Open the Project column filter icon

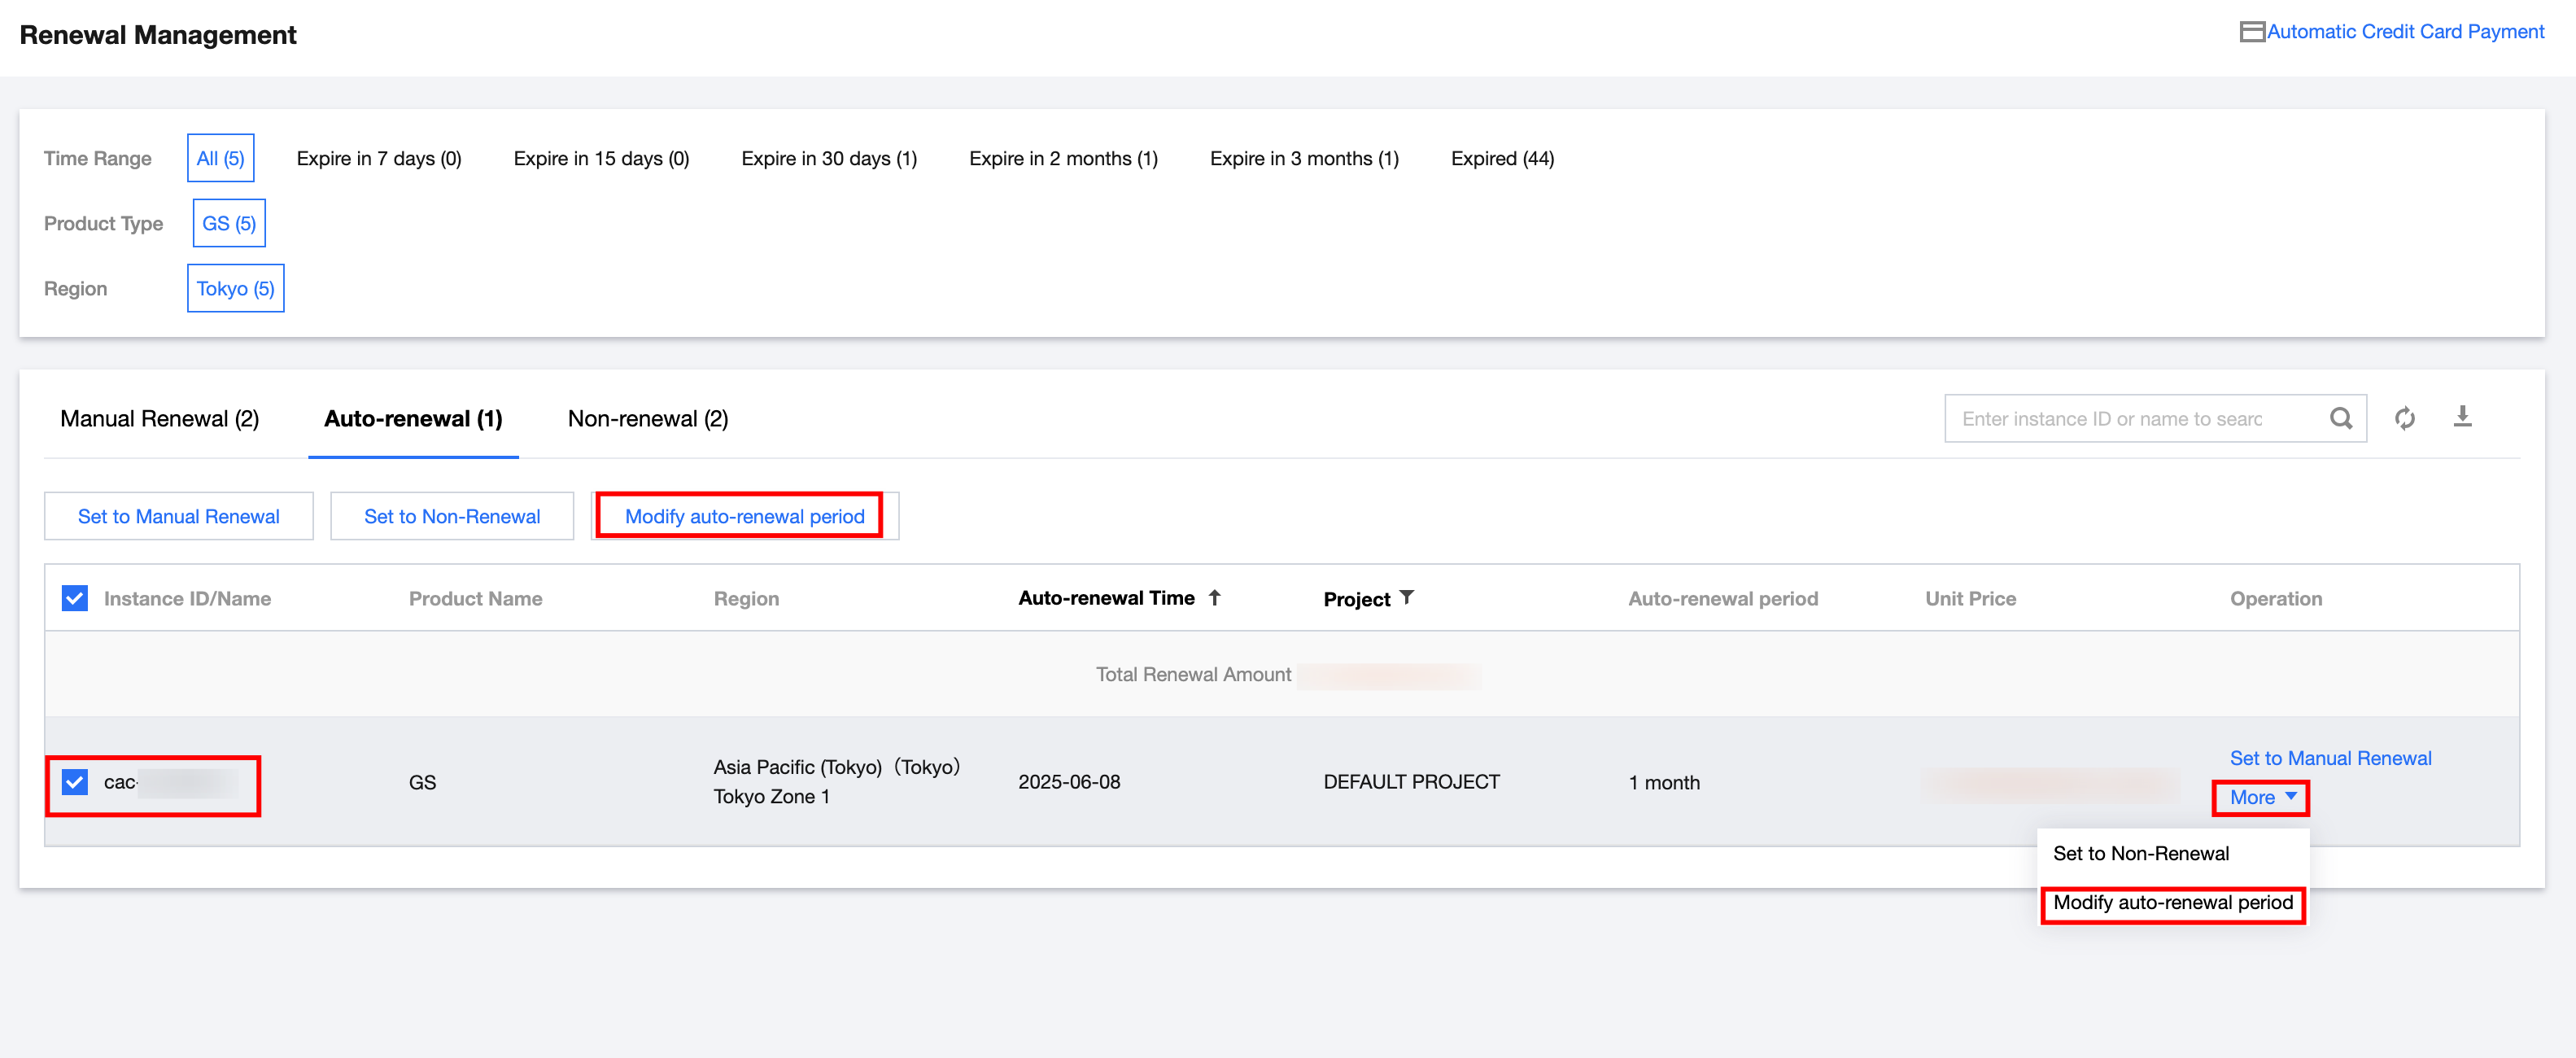click(x=1406, y=597)
